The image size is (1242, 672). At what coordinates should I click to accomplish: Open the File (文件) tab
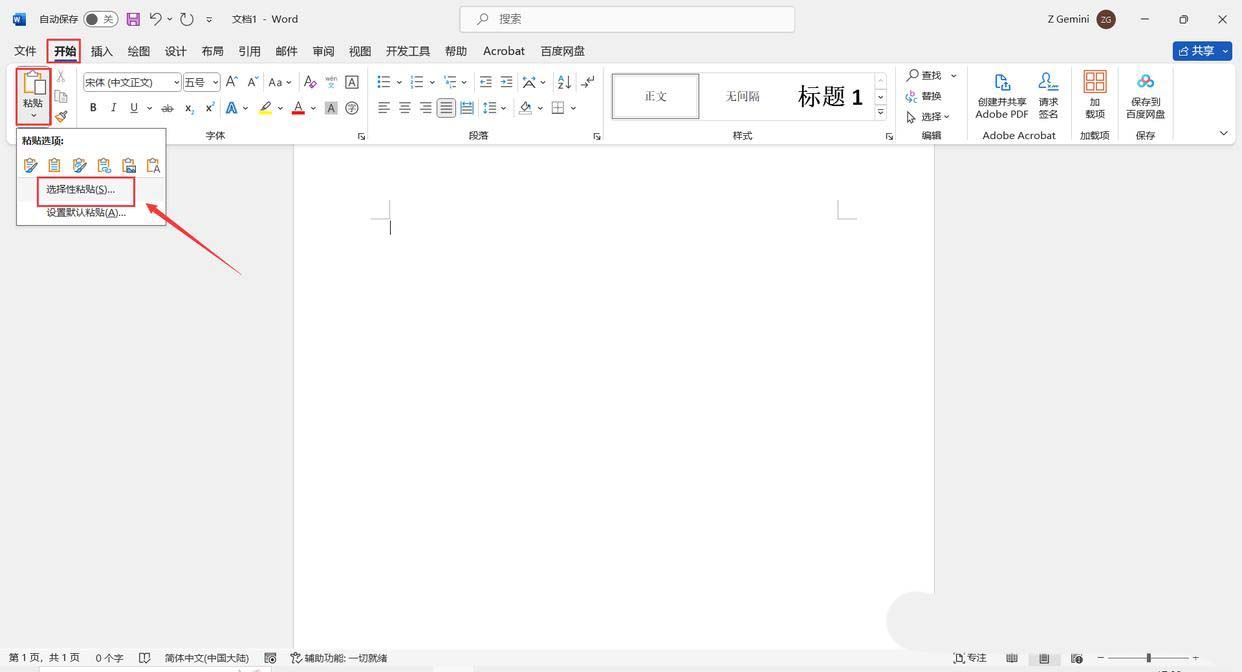pyautogui.click(x=25, y=51)
